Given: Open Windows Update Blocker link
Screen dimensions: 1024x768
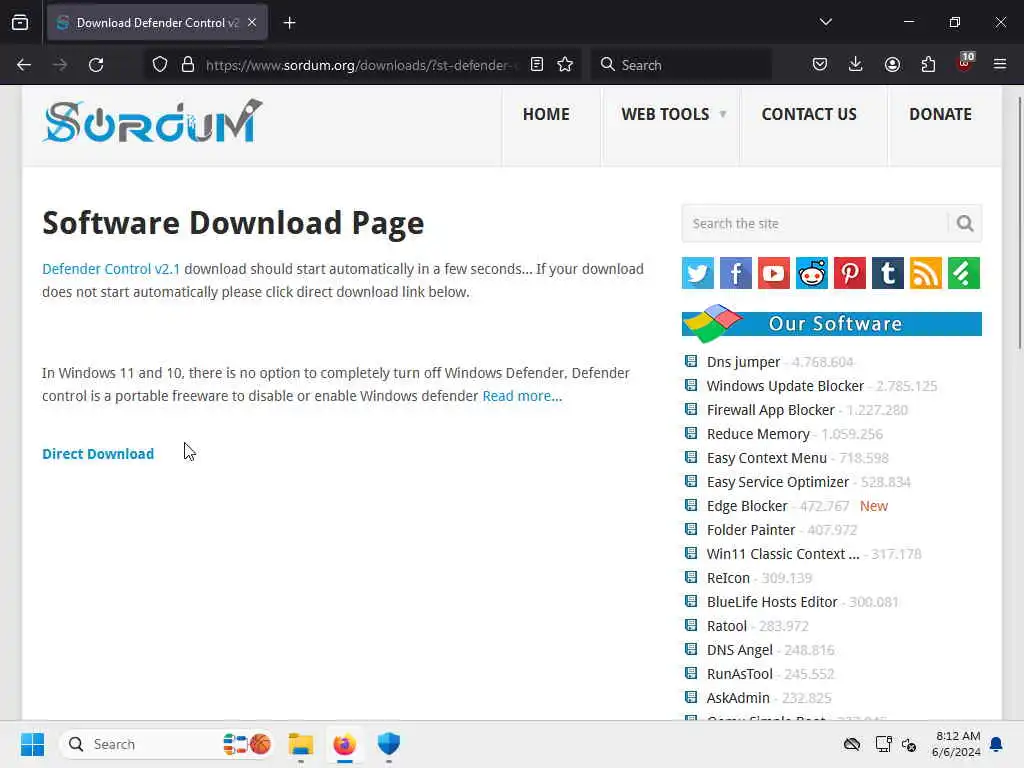Looking at the screenshot, I should click(x=785, y=386).
